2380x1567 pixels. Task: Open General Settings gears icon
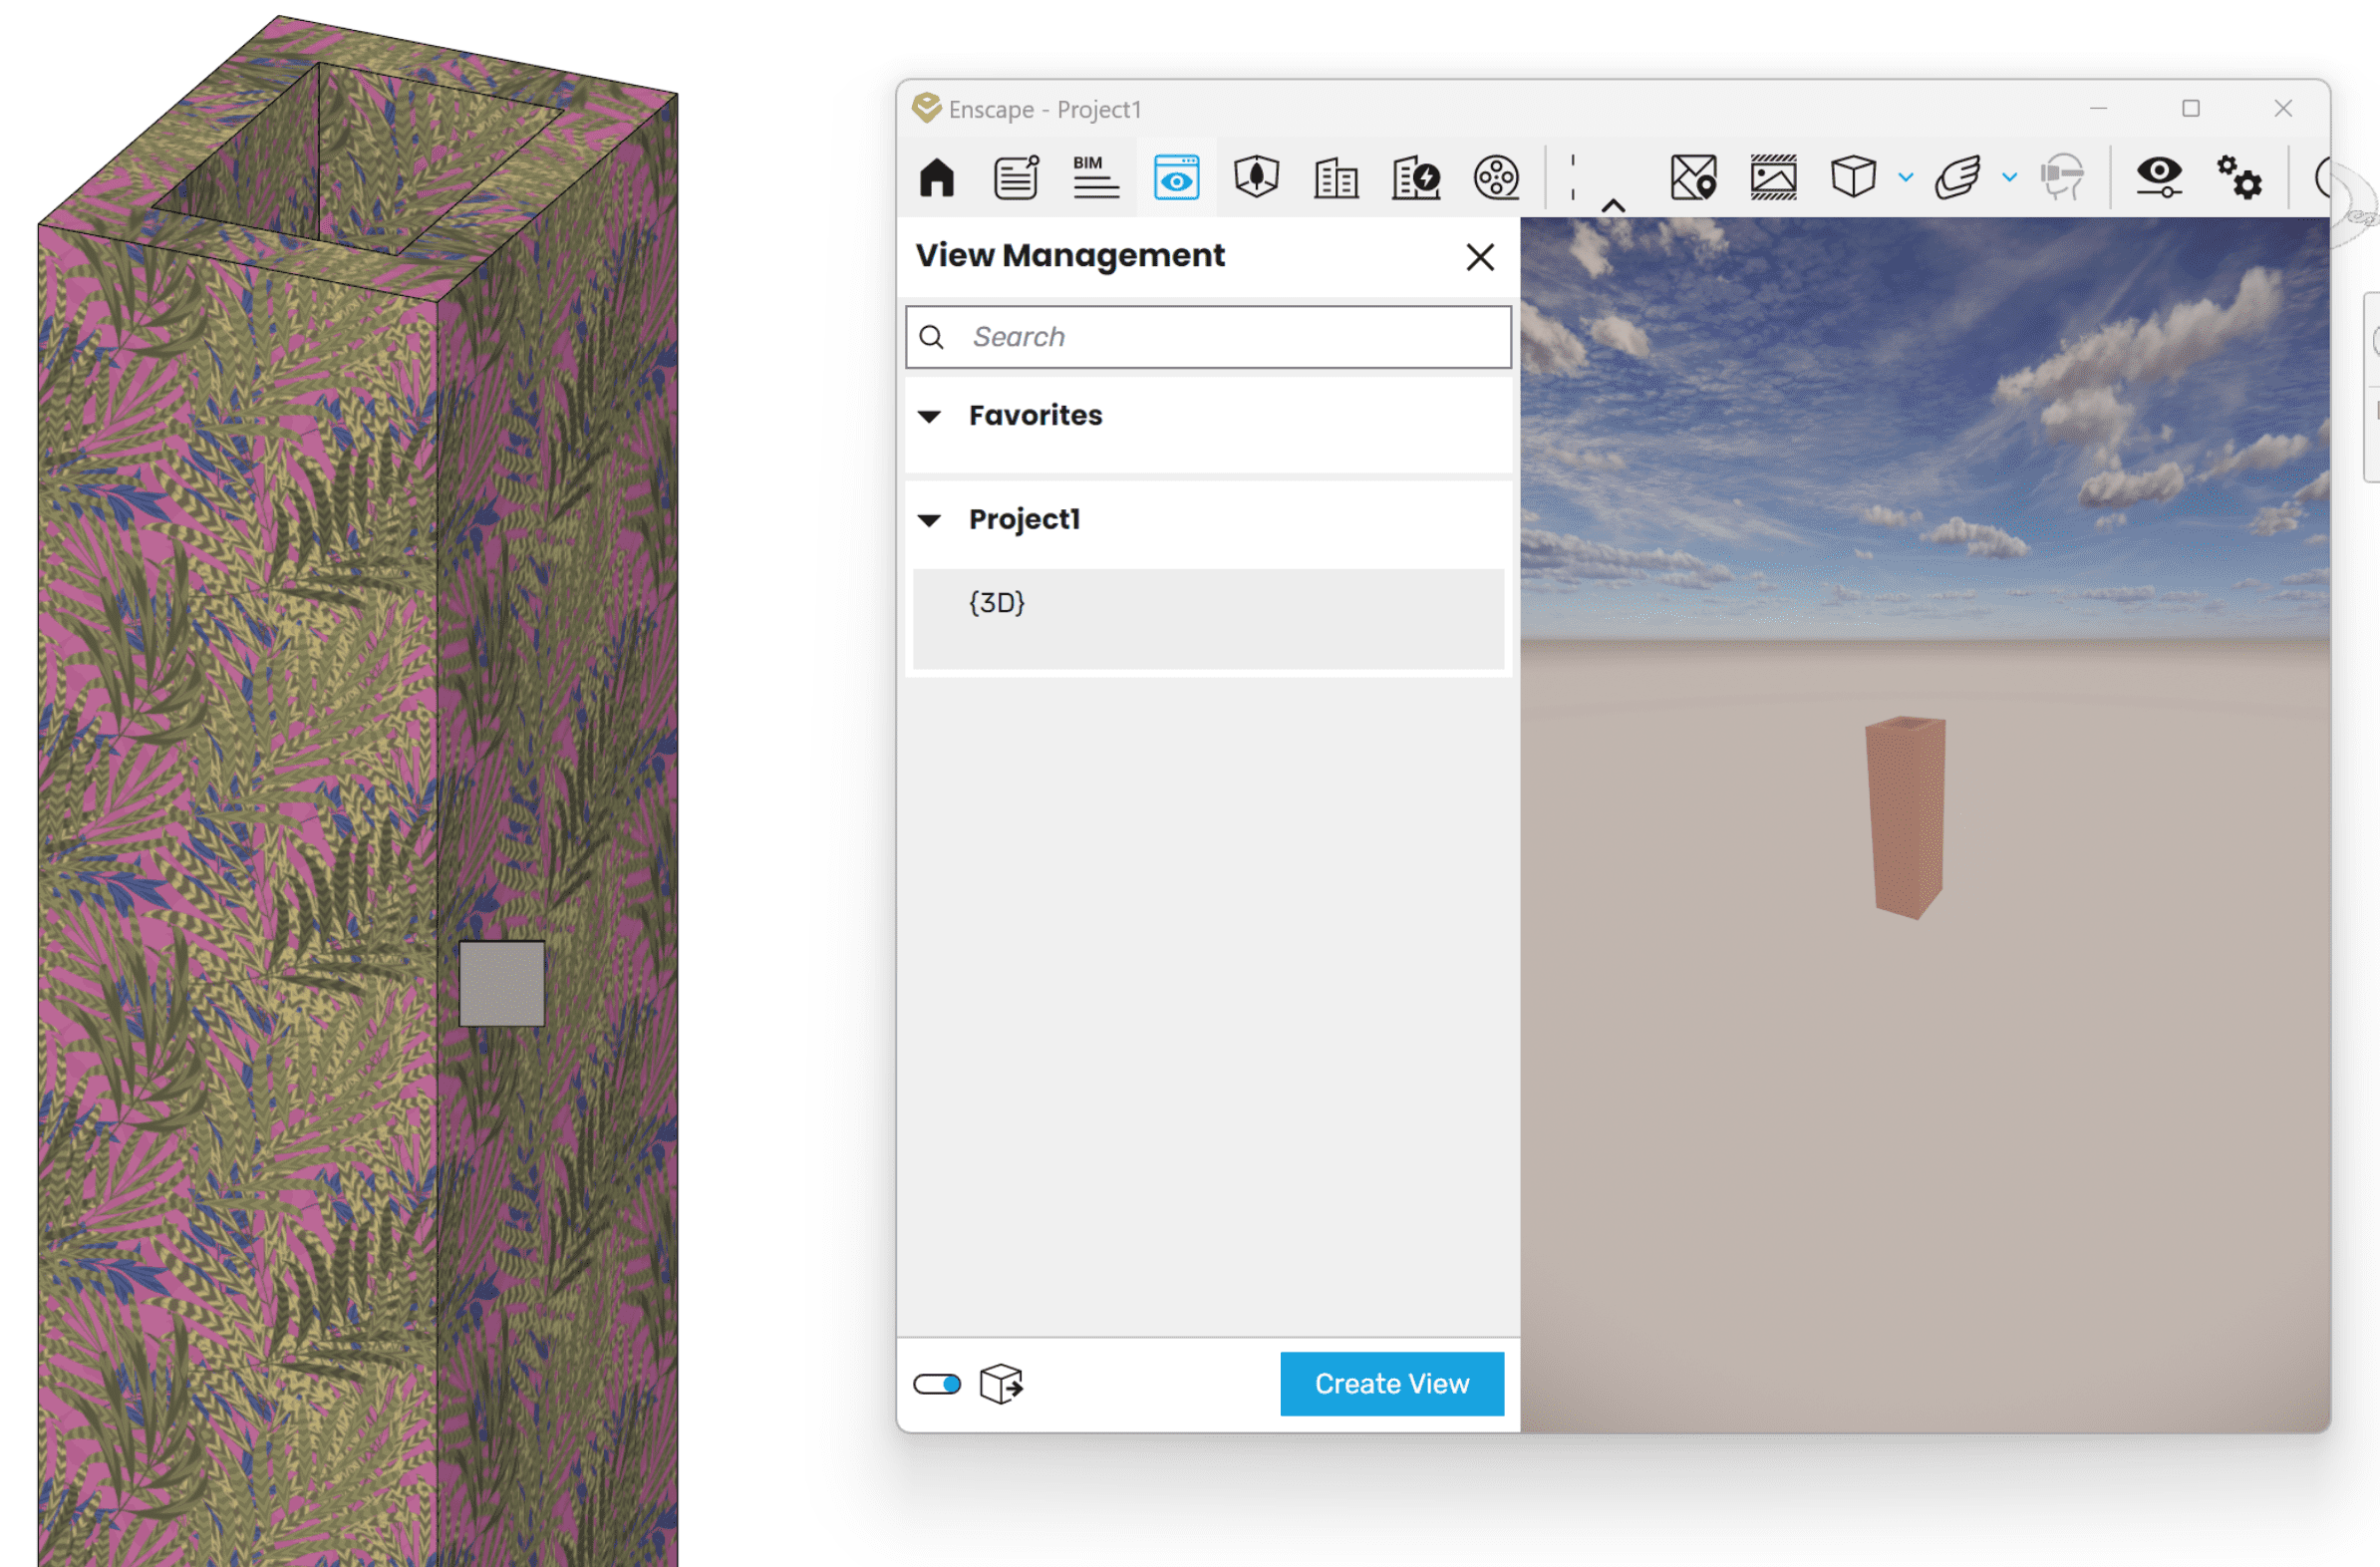click(2239, 178)
